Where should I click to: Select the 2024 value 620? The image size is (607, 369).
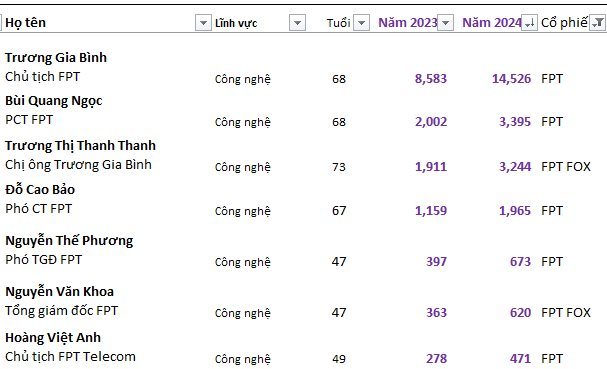tap(520, 312)
